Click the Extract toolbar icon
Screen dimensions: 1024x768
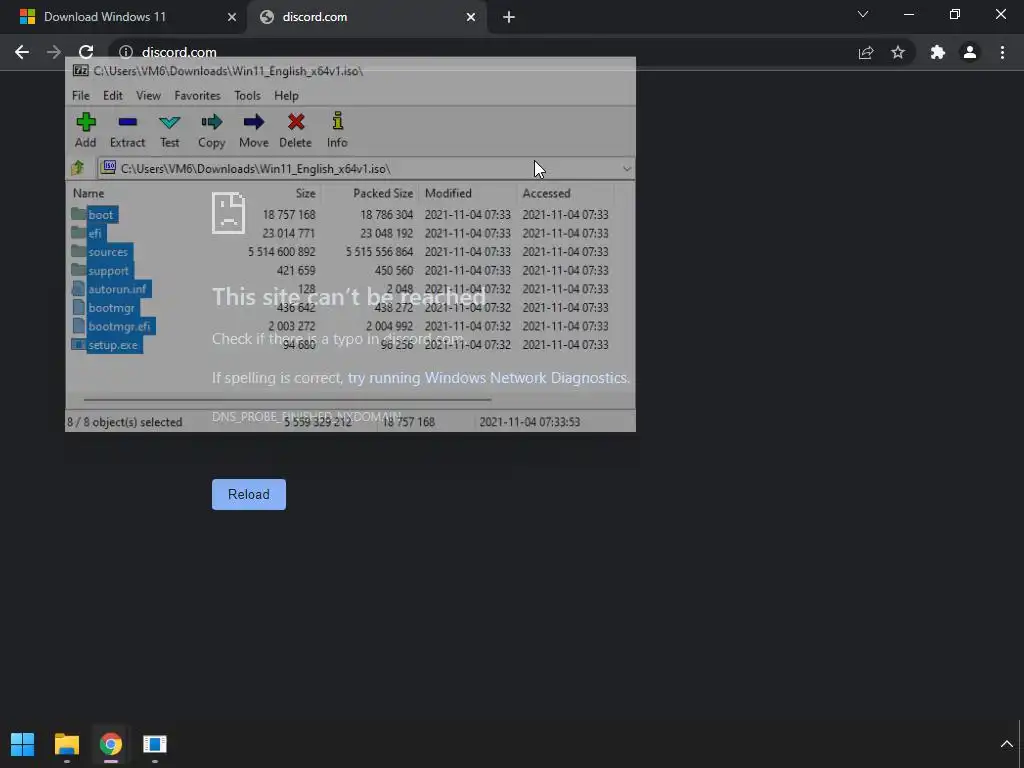point(127,130)
